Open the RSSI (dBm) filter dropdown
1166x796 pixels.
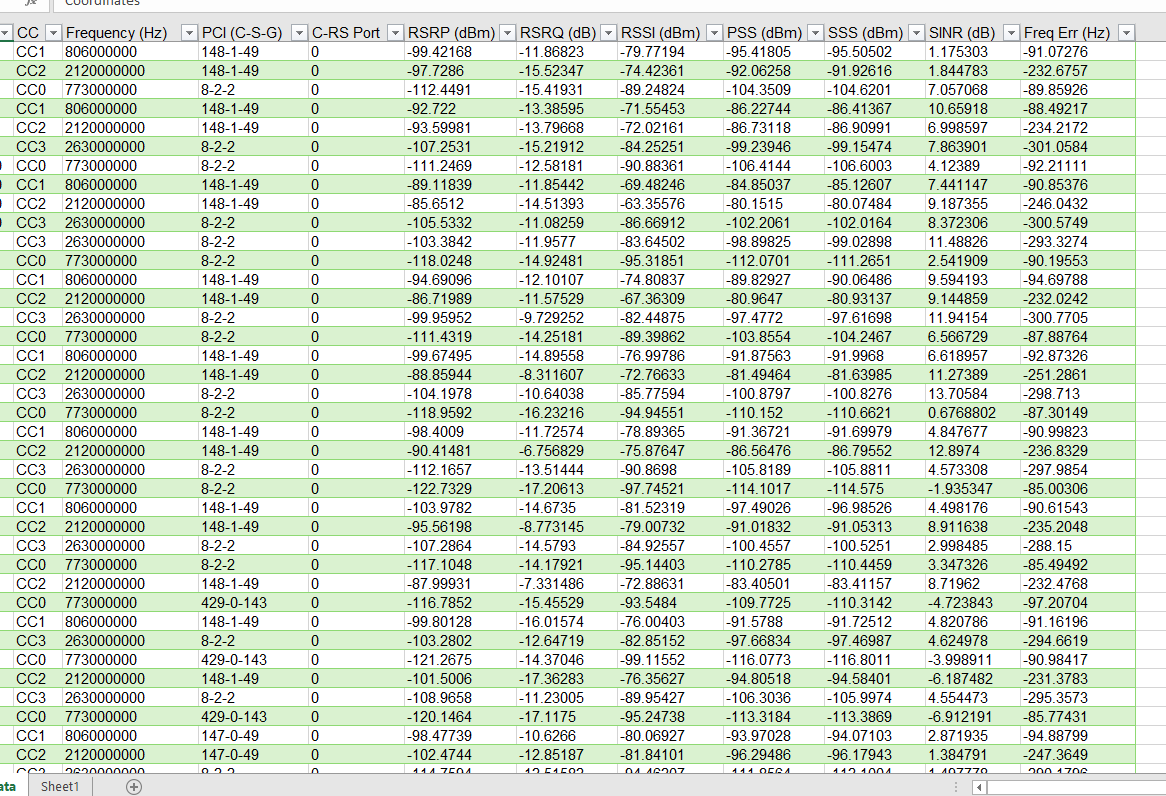pos(714,33)
